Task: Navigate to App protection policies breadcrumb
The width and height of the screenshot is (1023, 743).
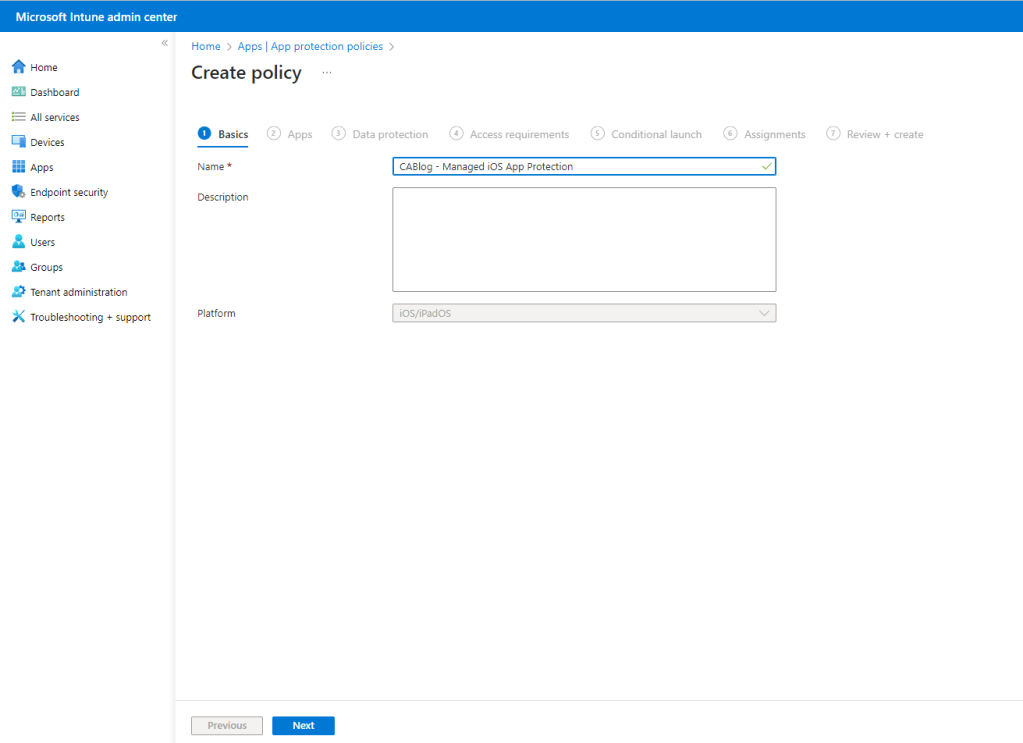Action: pos(310,46)
